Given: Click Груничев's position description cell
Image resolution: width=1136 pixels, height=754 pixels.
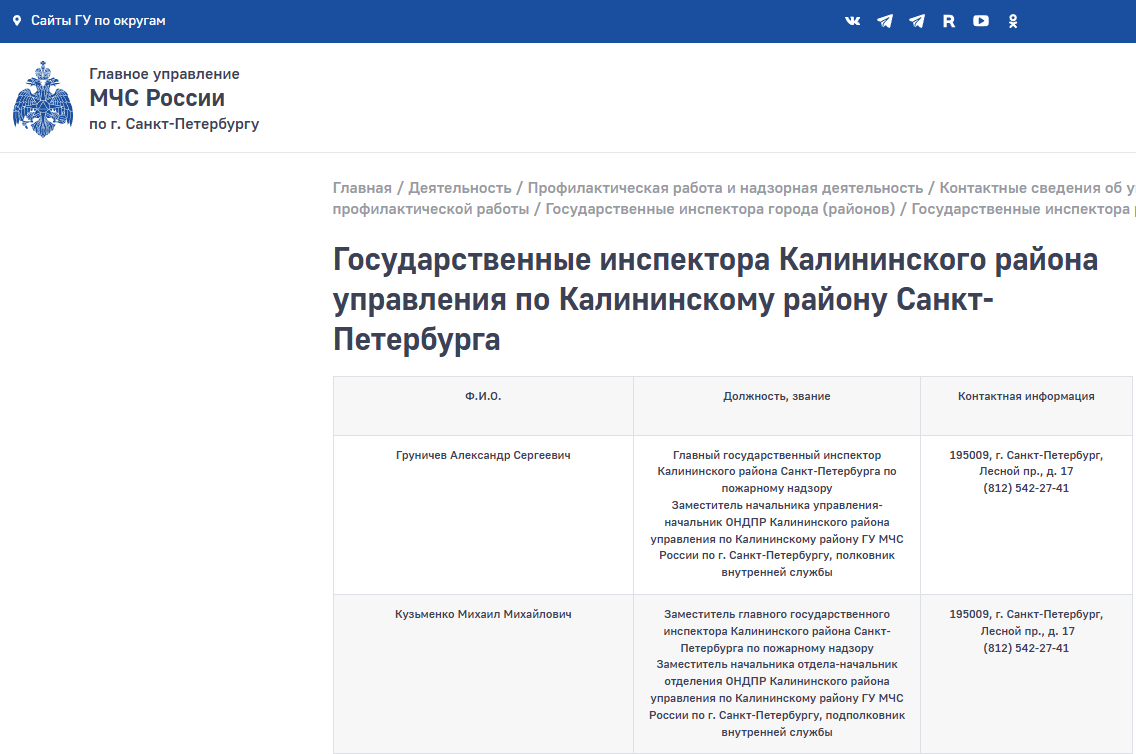Looking at the screenshot, I should pyautogui.click(x=777, y=514).
